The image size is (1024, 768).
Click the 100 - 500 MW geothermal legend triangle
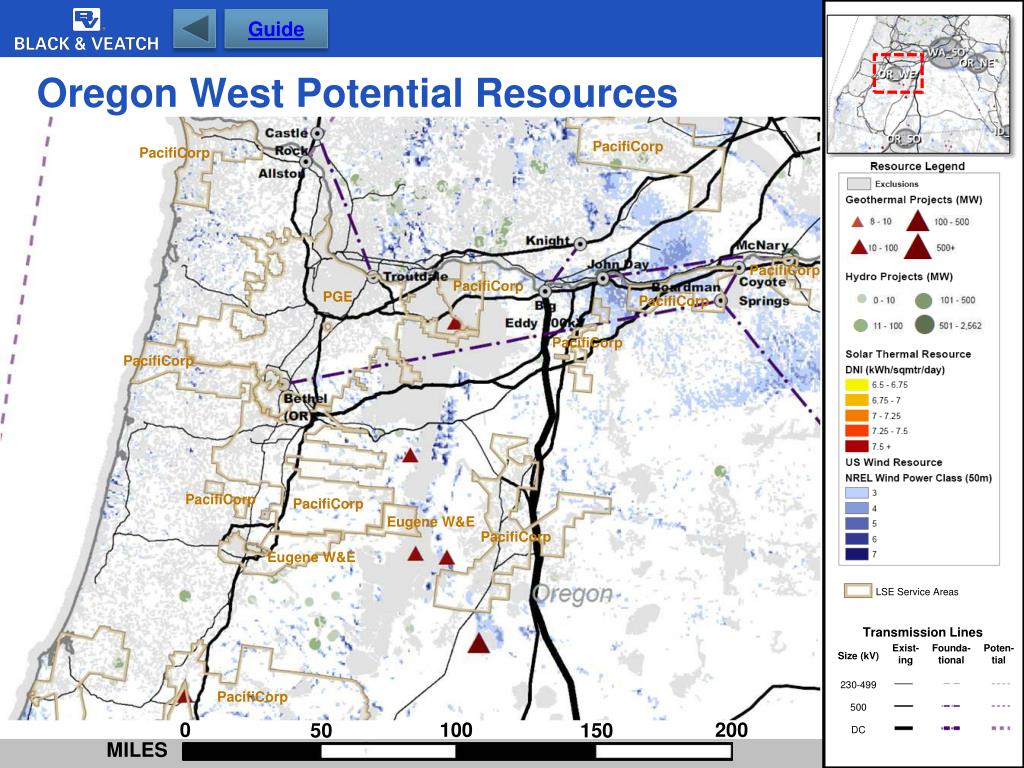(918, 221)
